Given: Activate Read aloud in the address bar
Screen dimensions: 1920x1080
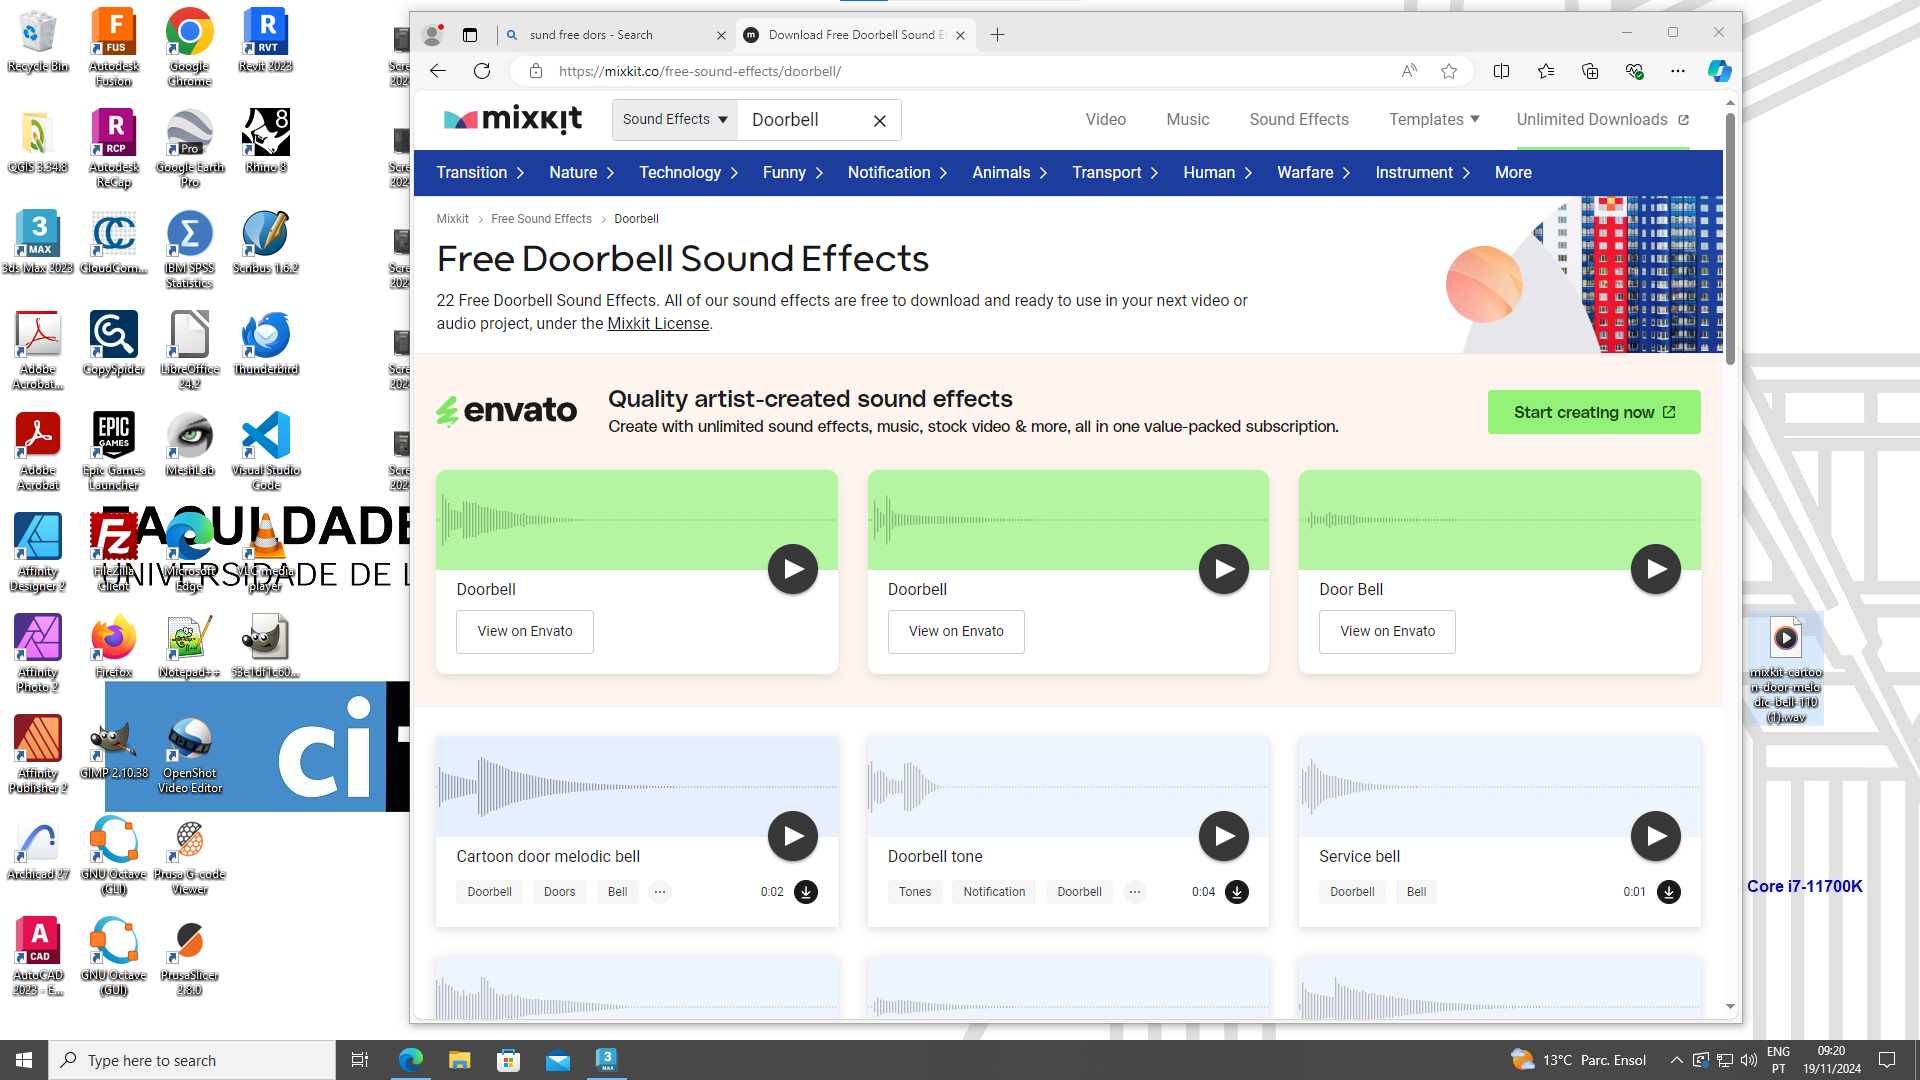Looking at the screenshot, I should pyautogui.click(x=1409, y=71).
